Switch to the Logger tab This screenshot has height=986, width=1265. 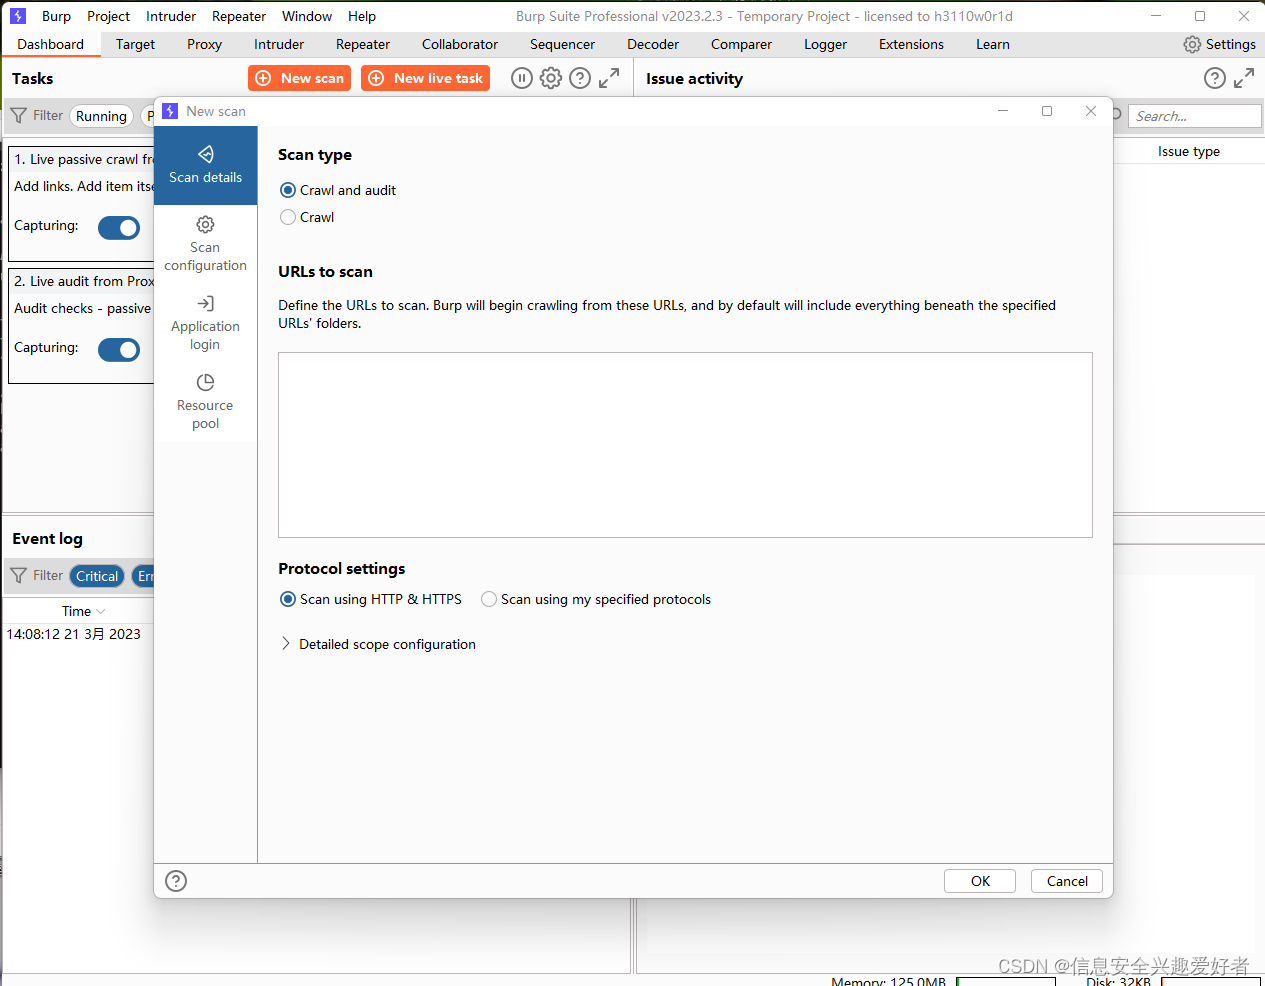tap(825, 44)
